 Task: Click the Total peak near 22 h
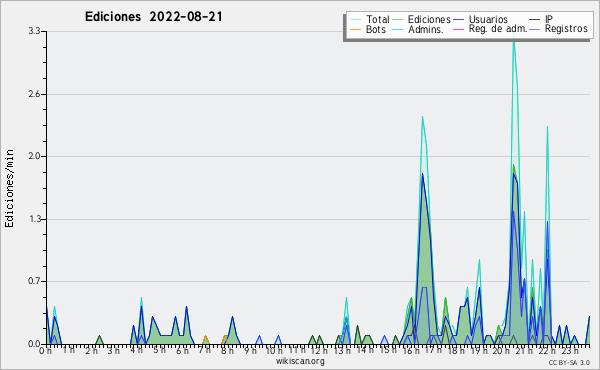click(548, 127)
